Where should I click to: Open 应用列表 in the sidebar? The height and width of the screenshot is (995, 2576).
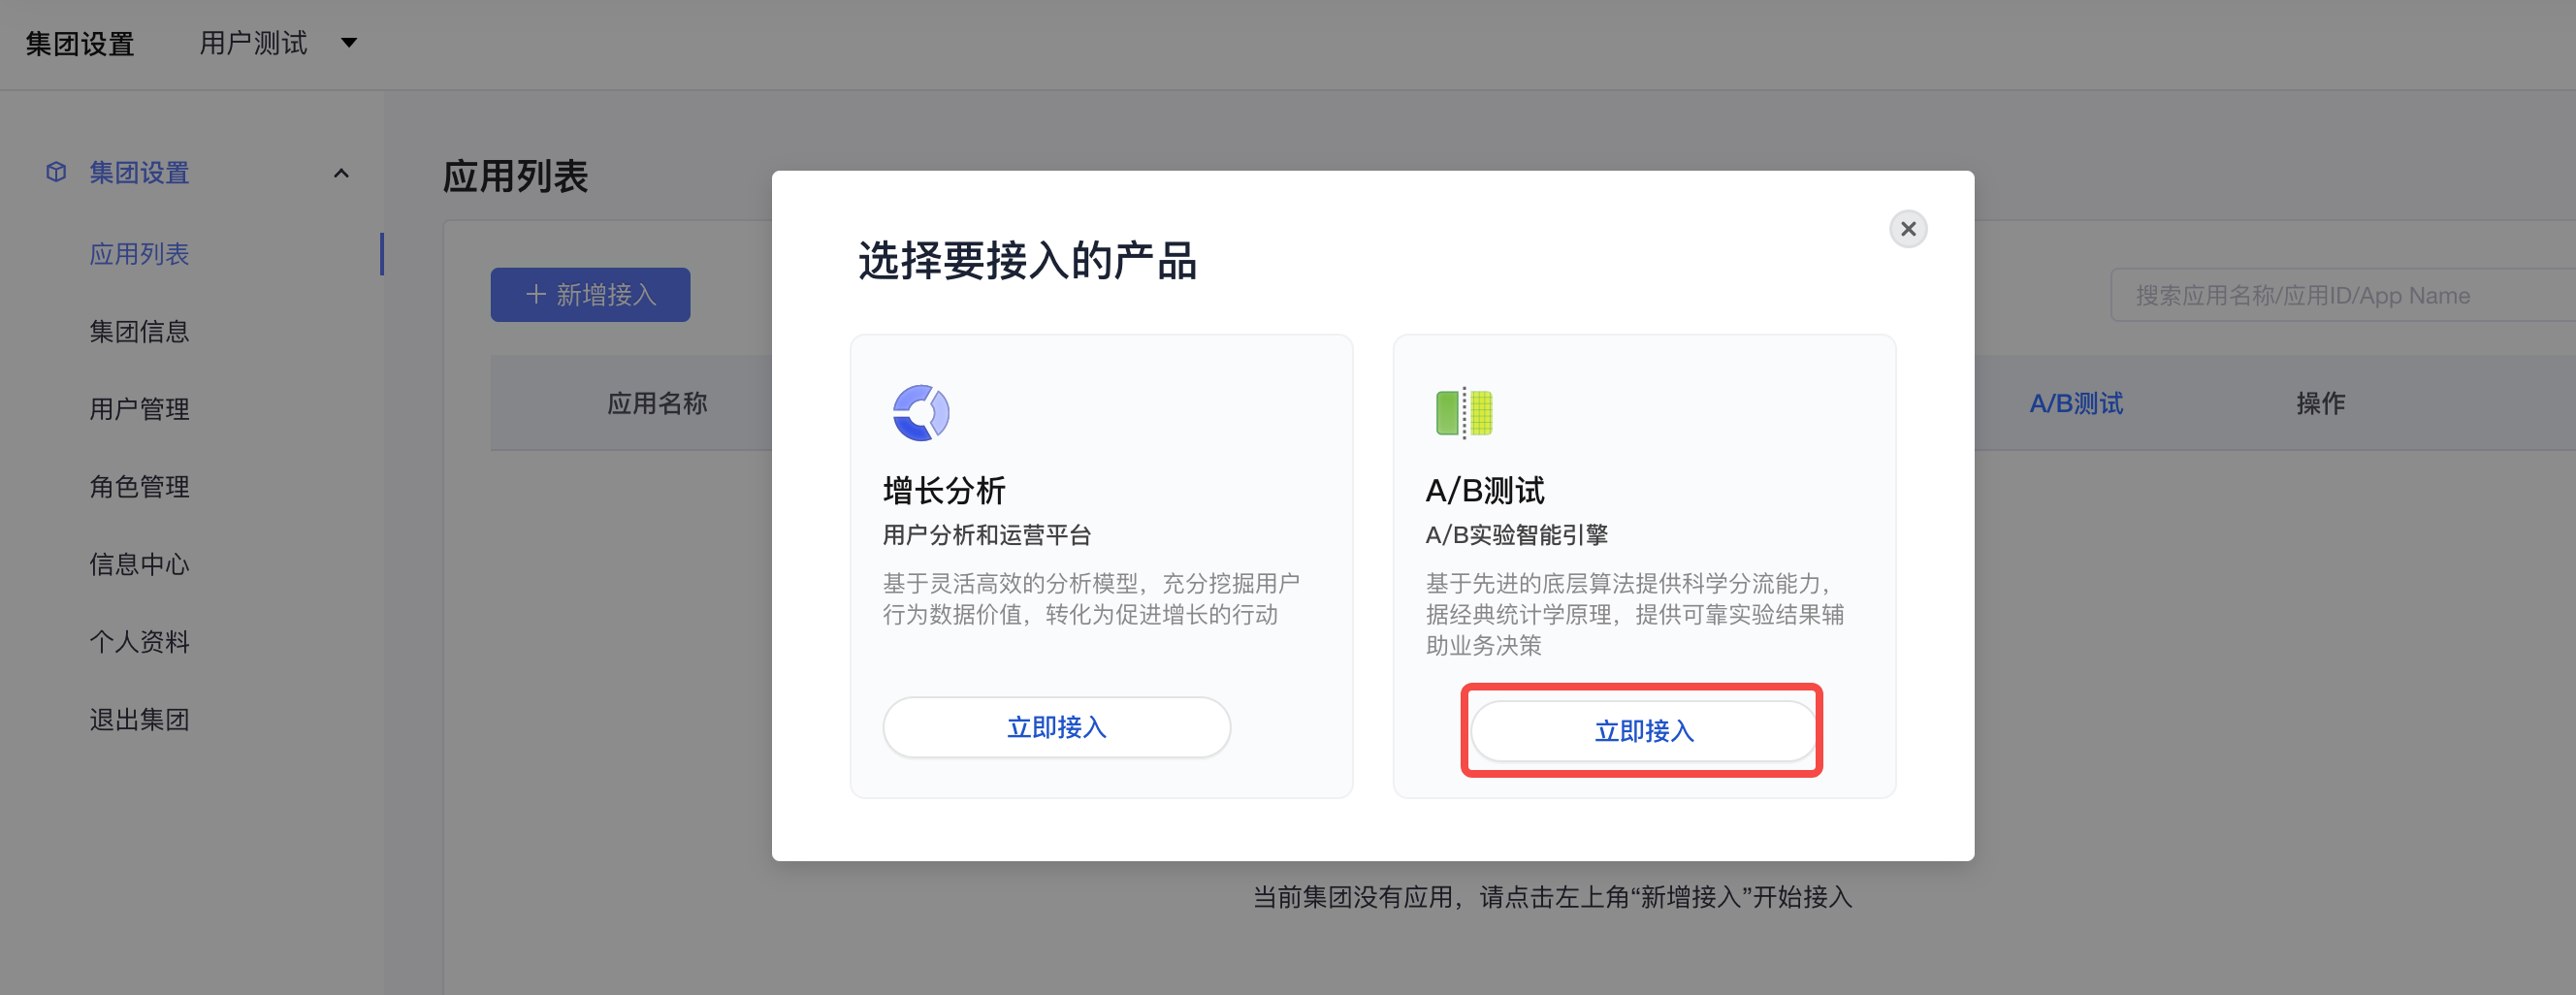click(139, 254)
